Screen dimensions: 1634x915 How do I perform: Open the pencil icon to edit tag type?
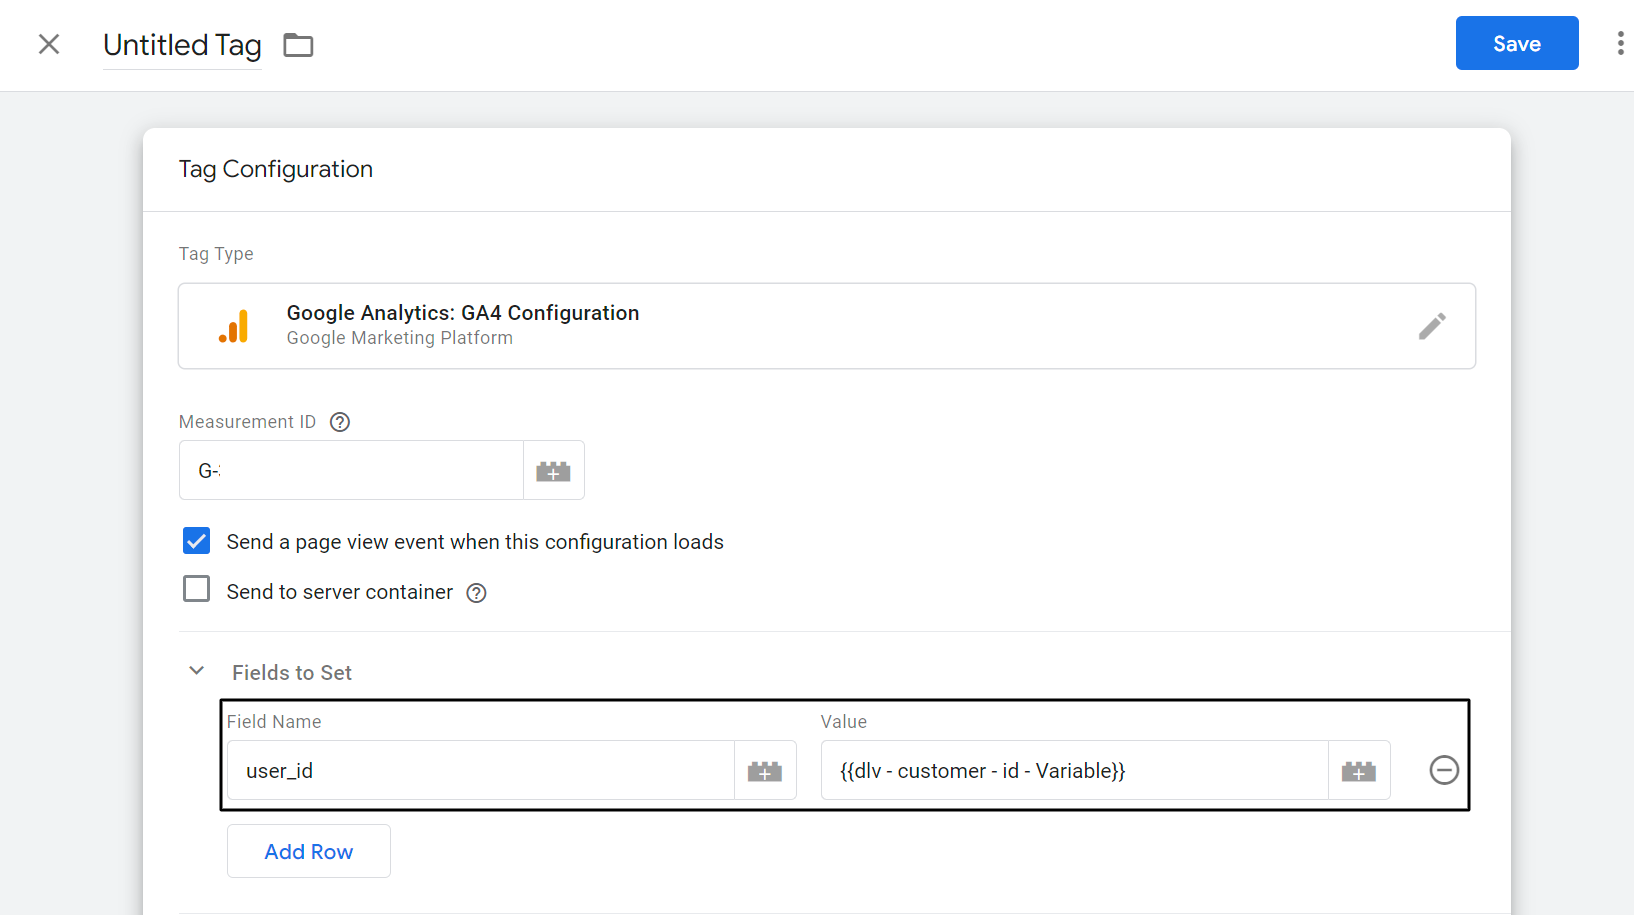(x=1433, y=326)
